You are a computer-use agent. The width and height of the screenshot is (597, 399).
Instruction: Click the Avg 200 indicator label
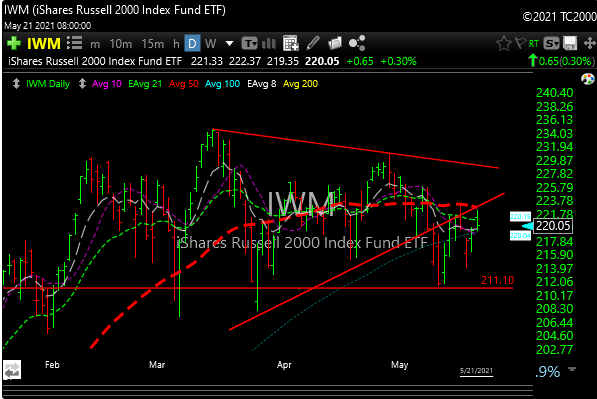[300, 84]
